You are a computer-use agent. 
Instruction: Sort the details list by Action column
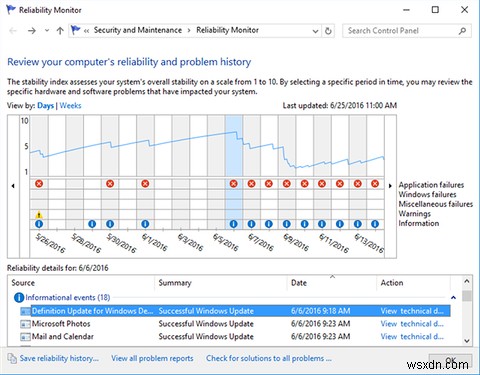[x=414, y=283]
